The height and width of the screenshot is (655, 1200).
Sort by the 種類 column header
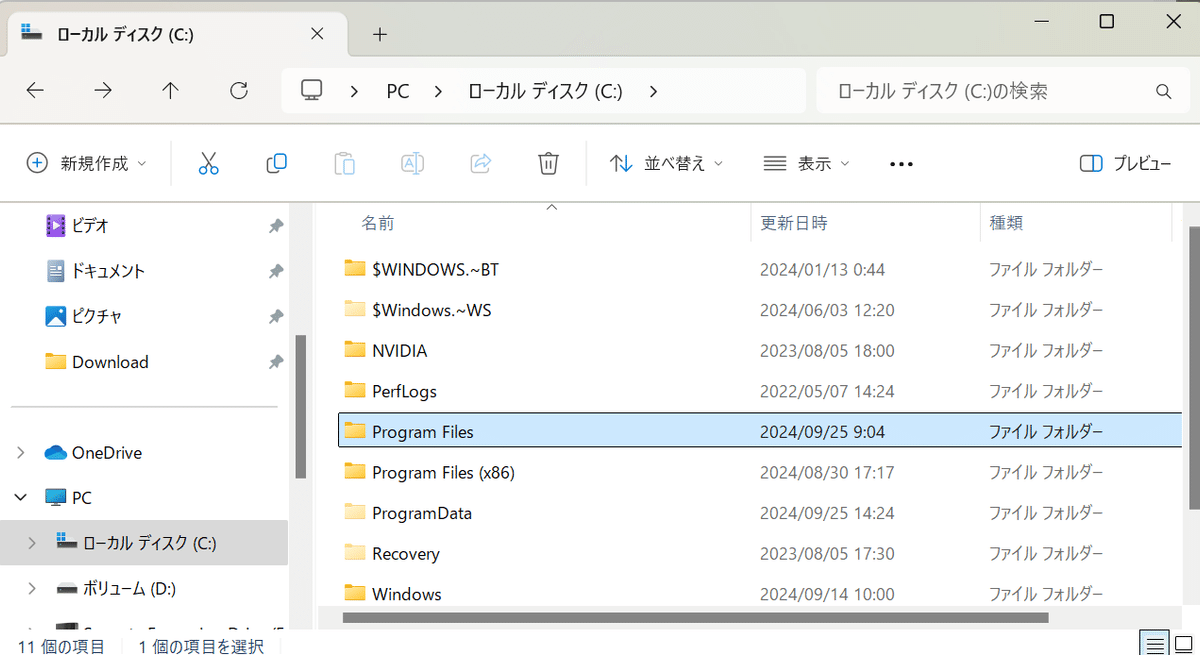tap(1006, 222)
